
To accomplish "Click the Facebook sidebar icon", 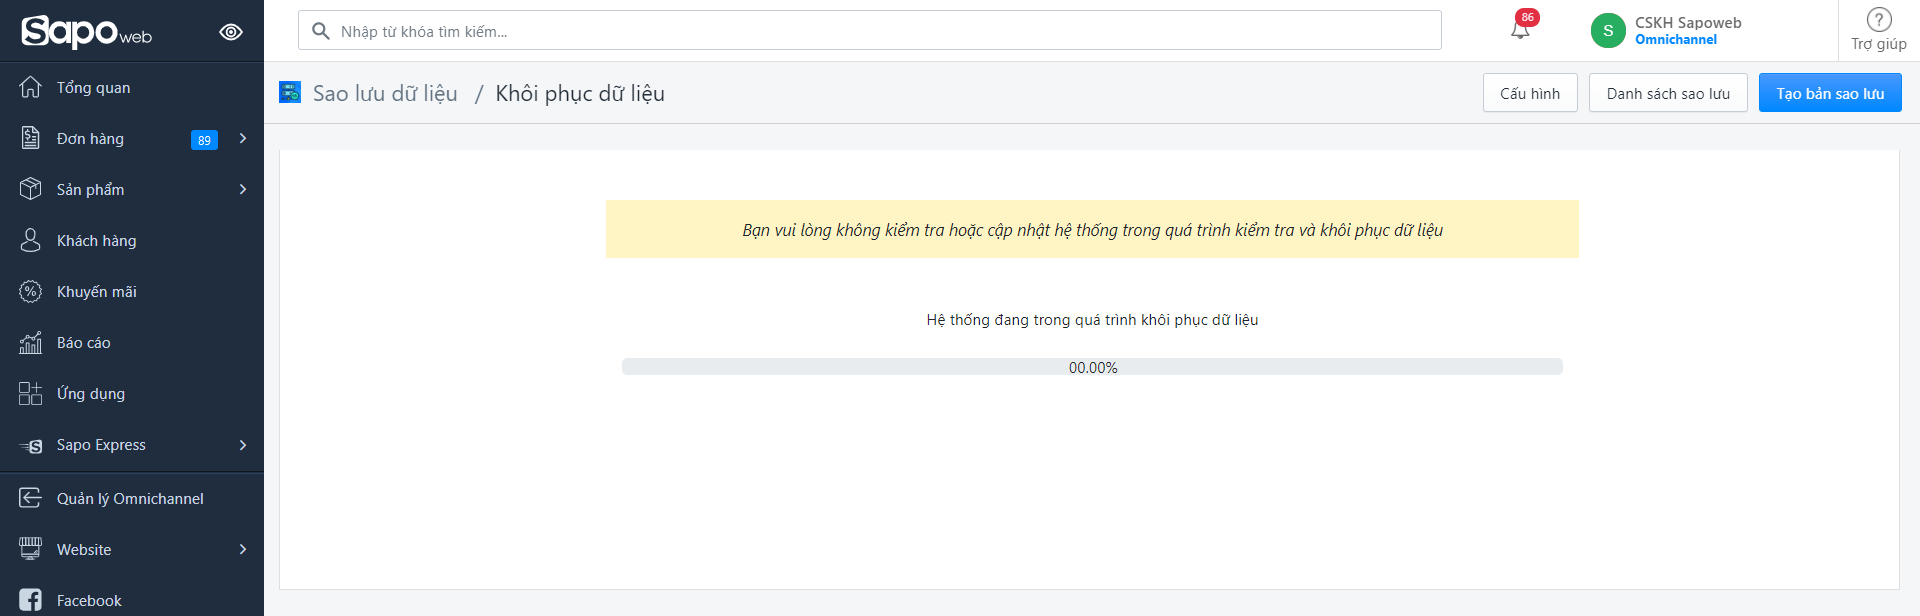I will pos(31,600).
